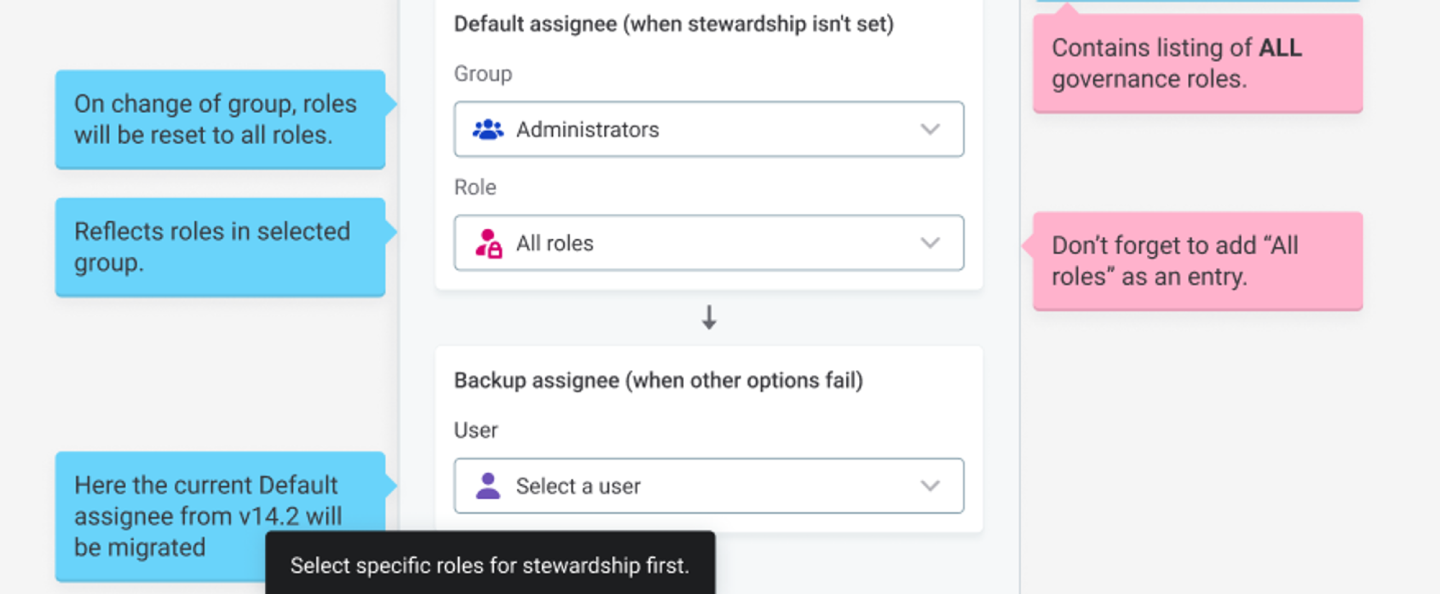Click the User field label
1440x594 pixels.
coord(476,430)
